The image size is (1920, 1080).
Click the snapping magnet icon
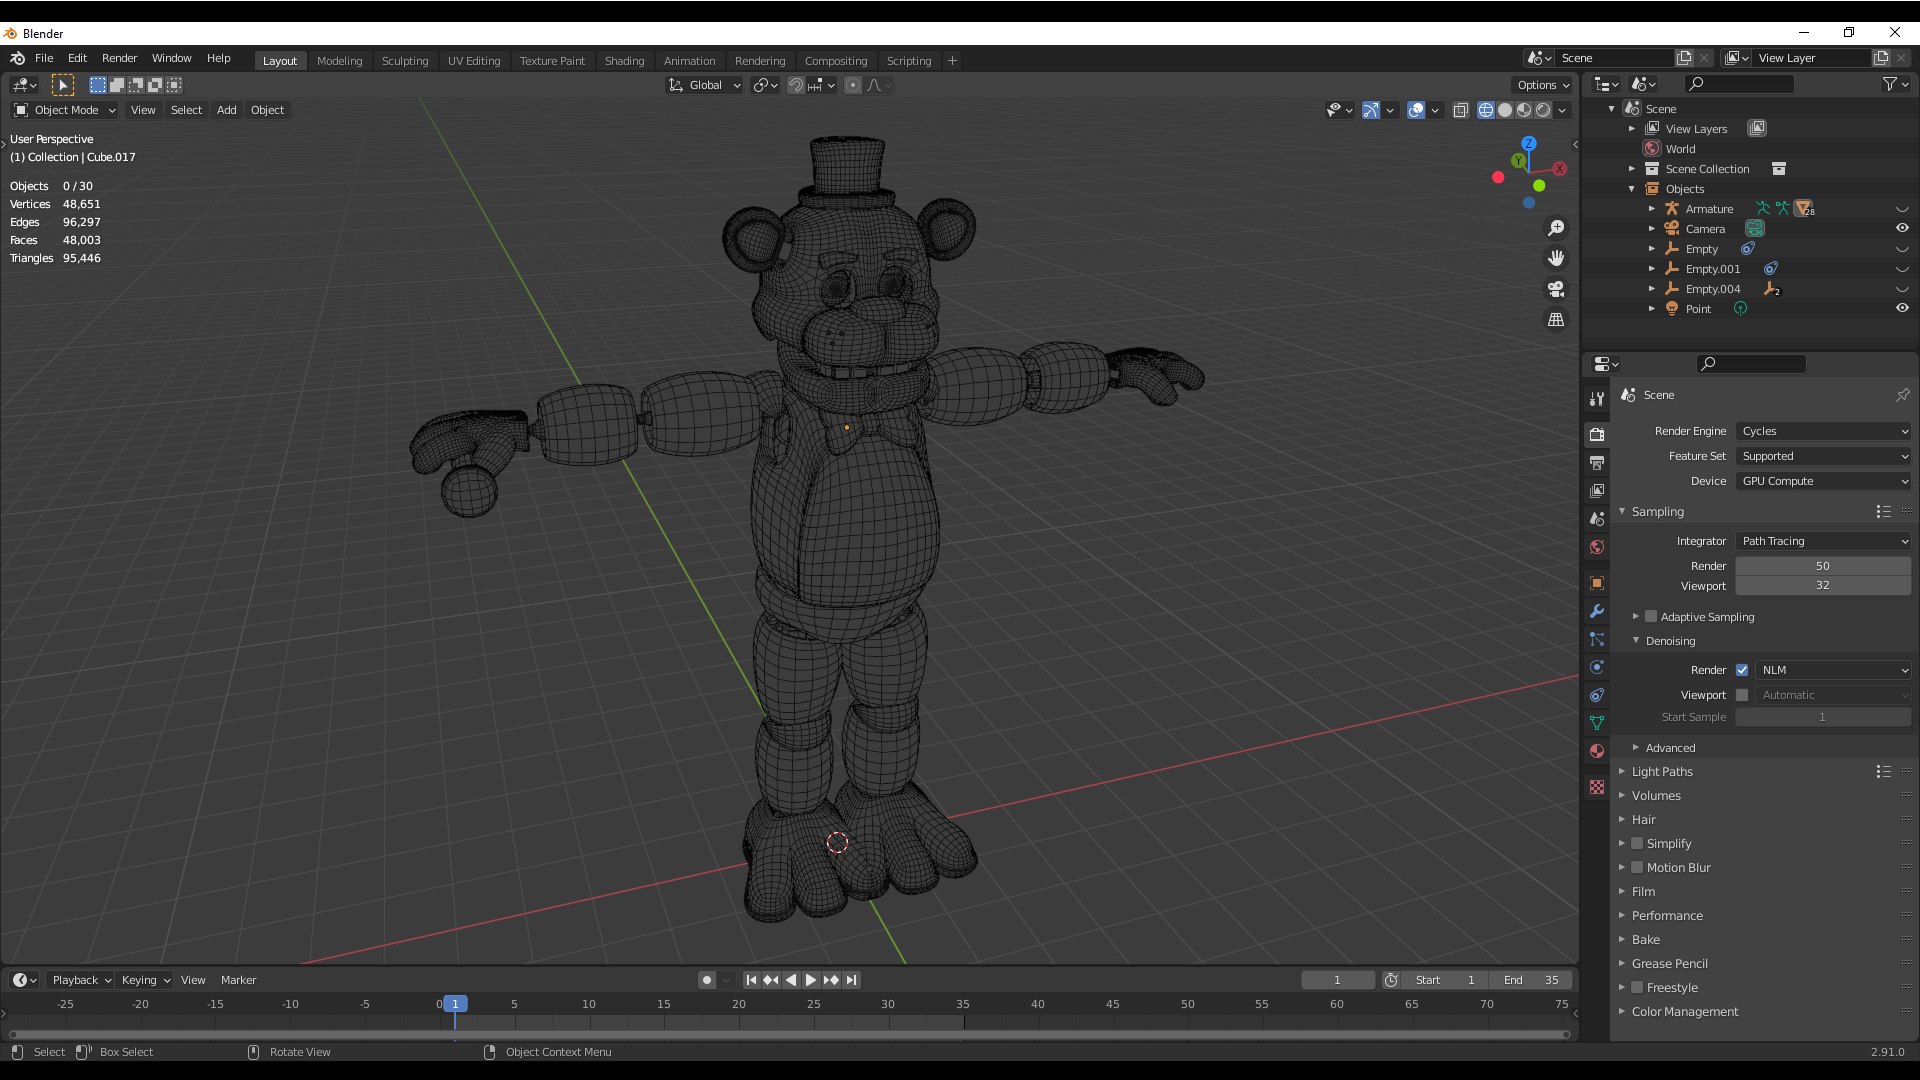click(796, 85)
